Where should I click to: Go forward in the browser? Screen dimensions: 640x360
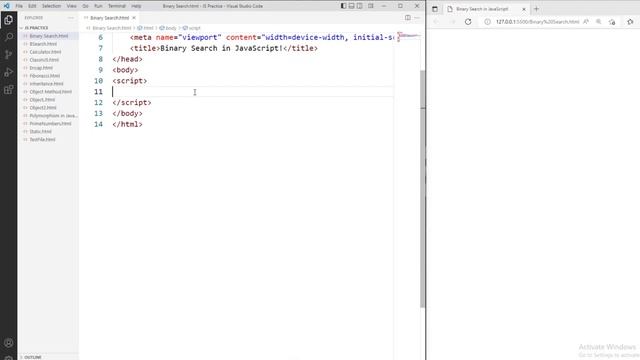452,22
